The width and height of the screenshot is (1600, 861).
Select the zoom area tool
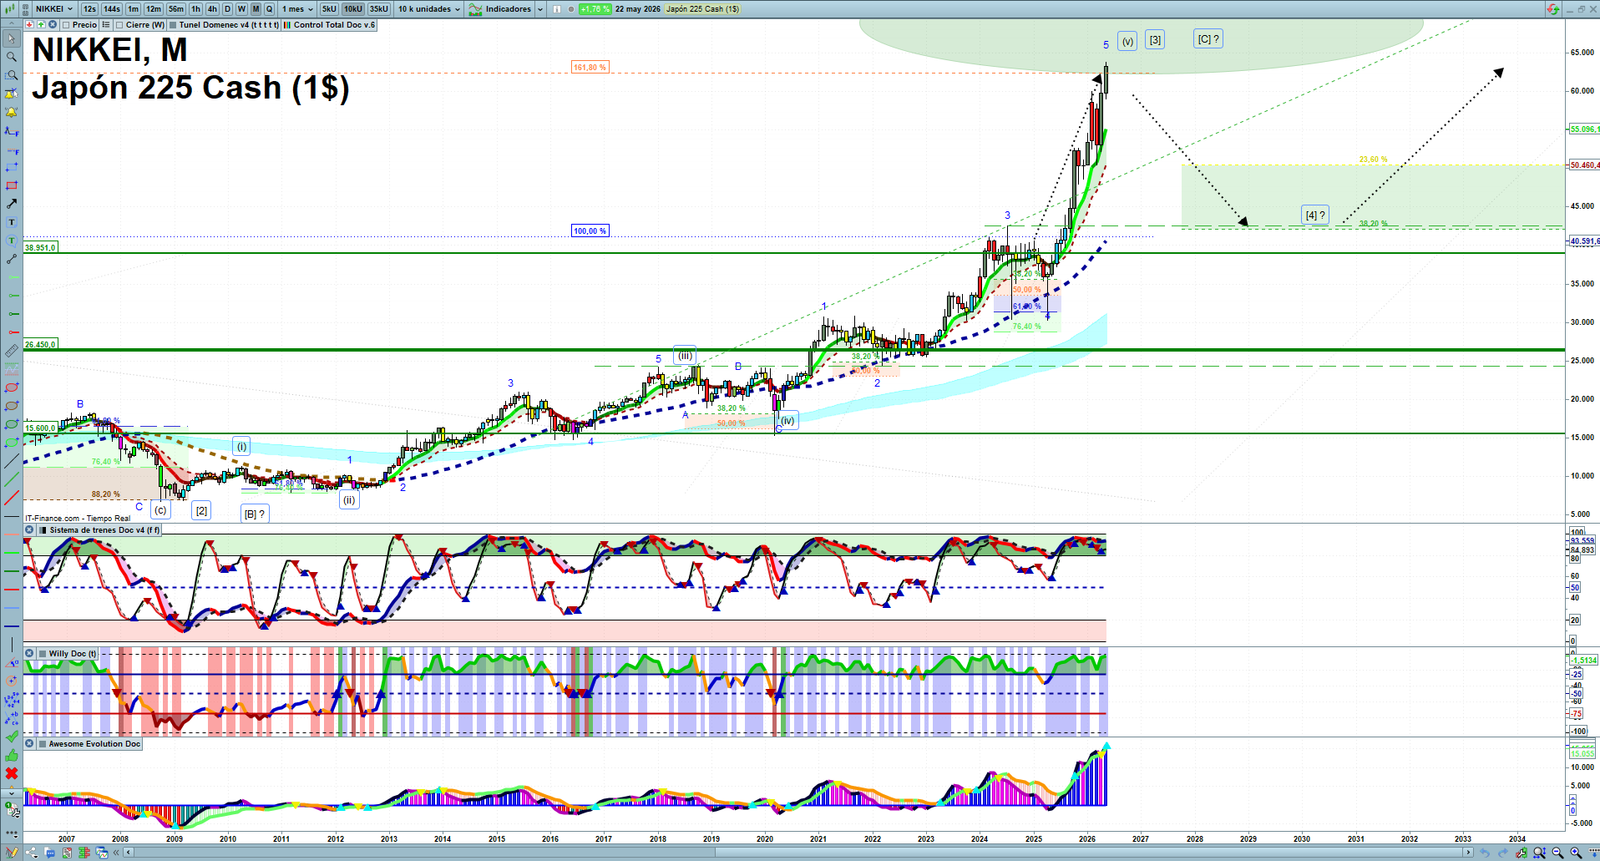tap(12, 75)
